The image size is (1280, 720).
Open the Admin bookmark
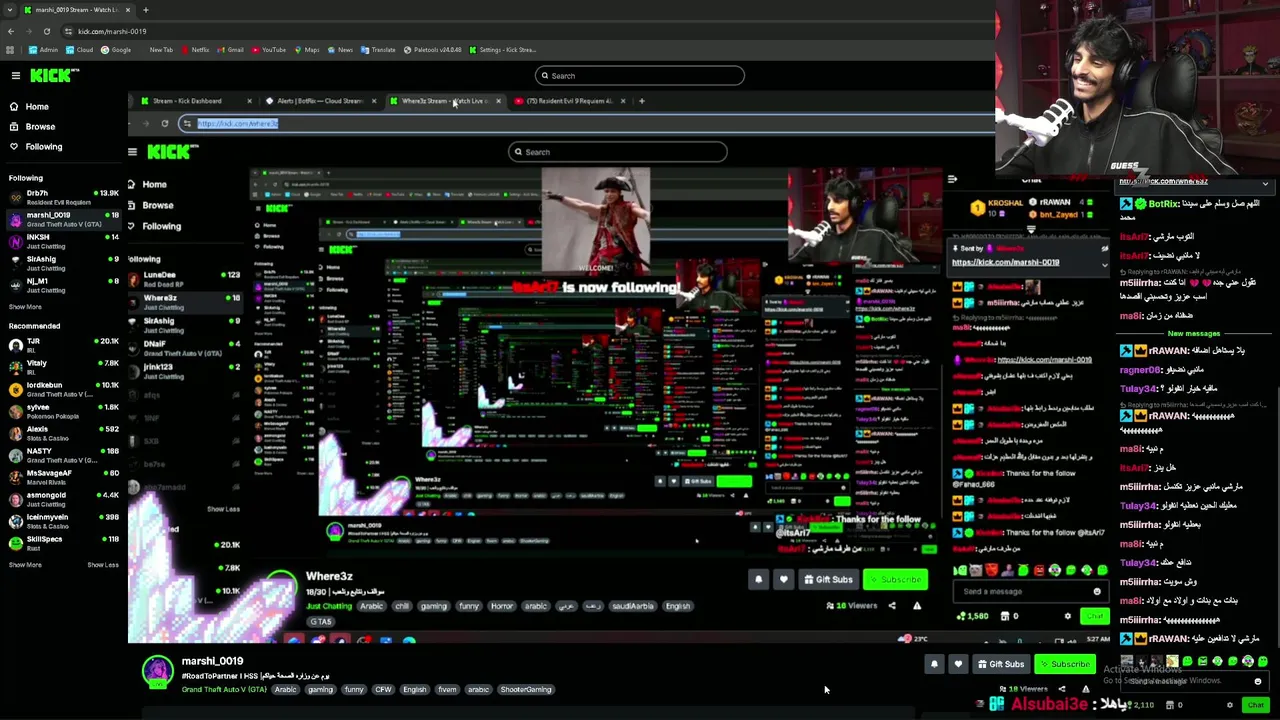pyautogui.click(x=44, y=50)
